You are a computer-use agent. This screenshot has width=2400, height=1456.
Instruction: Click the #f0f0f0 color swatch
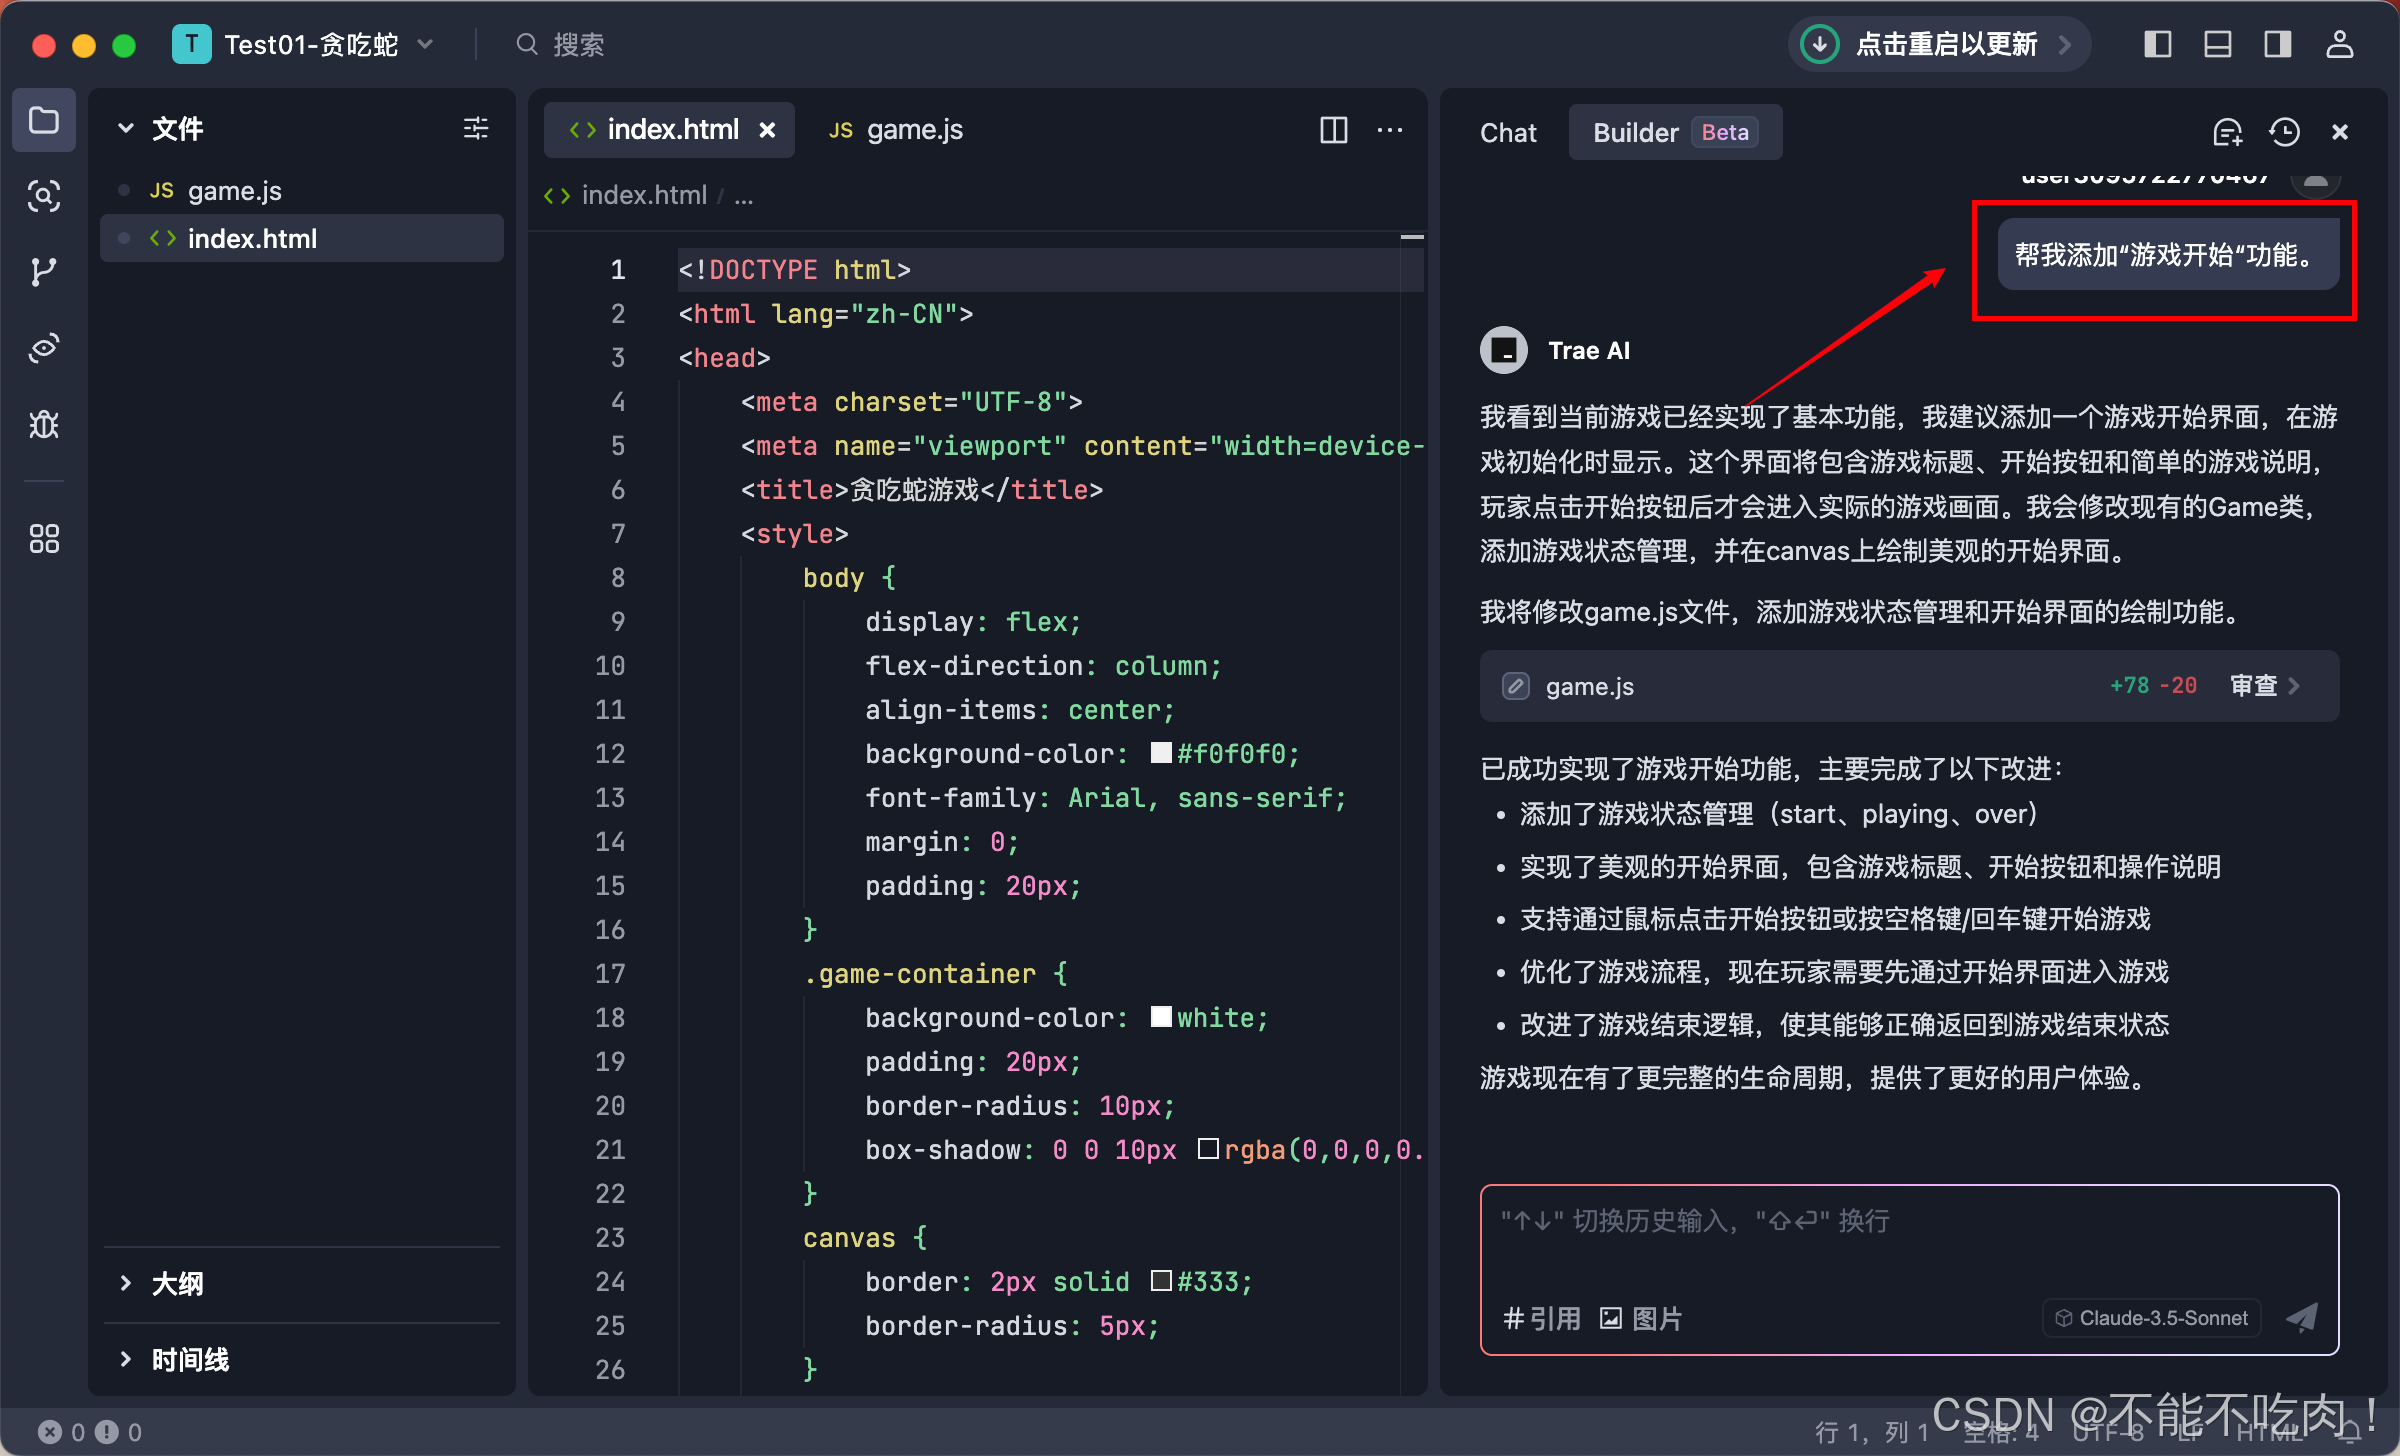click(x=1160, y=753)
